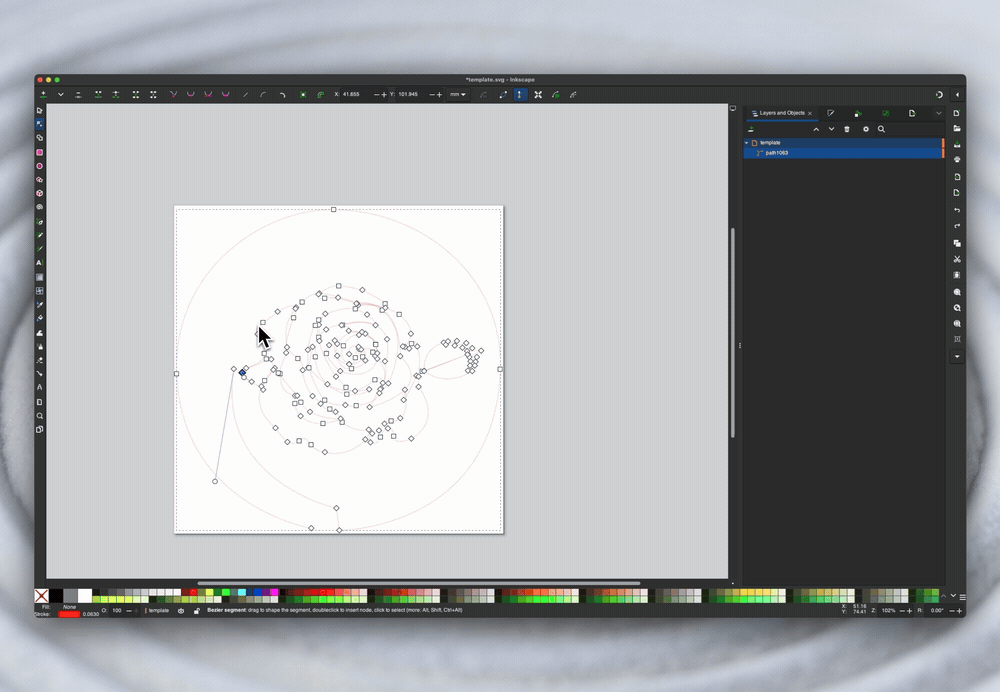This screenshot has height=692, width=1000.
Task: Select the Gradient tool
Action: click(40, 277)
